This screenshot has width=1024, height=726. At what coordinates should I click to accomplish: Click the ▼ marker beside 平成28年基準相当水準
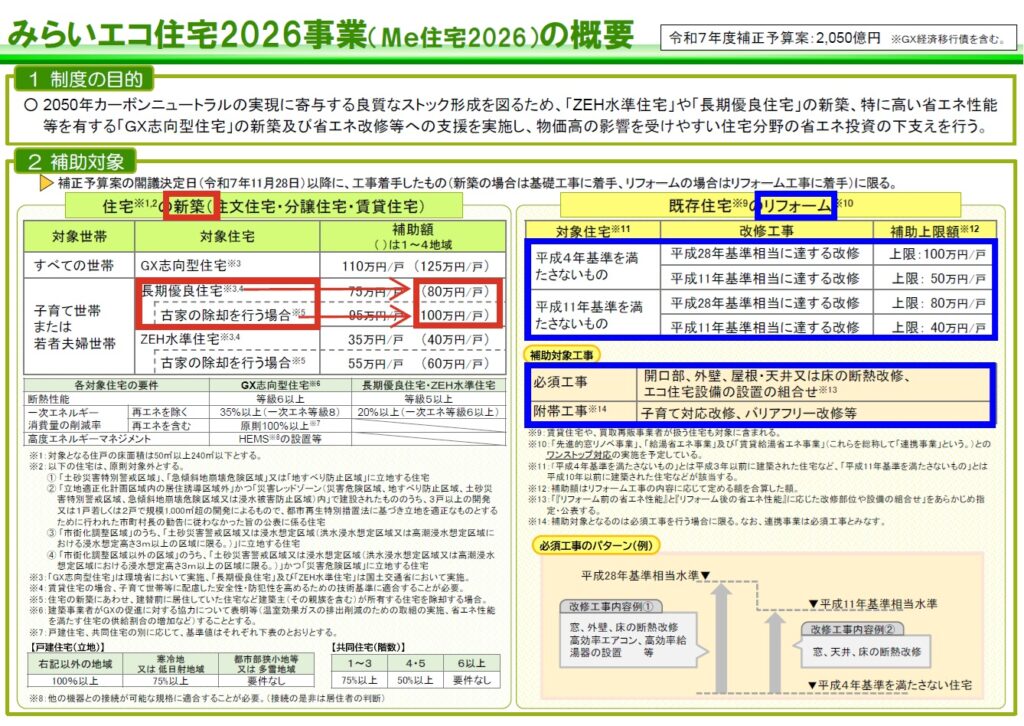click(705, 576)
